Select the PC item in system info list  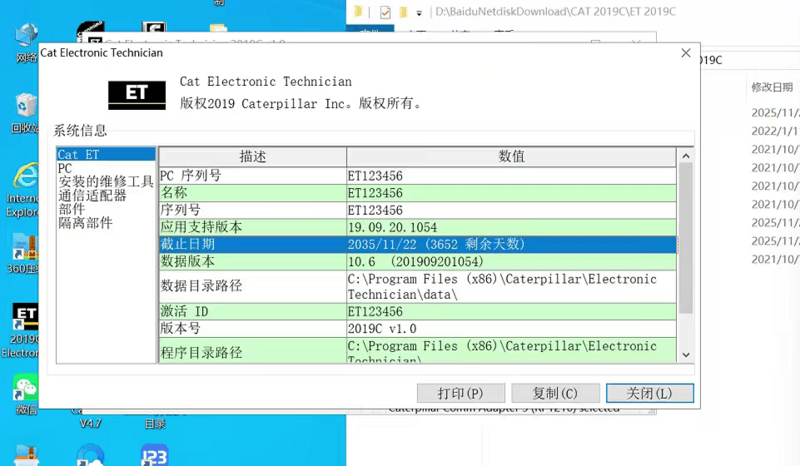click(65, 169)
